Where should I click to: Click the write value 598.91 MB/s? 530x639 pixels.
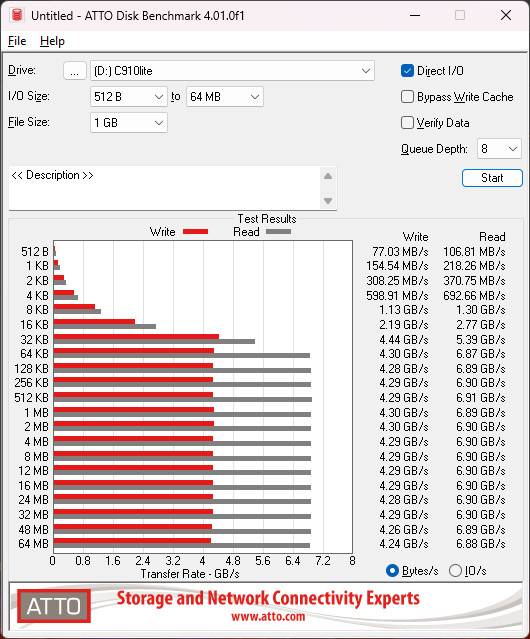pos(397,295)
